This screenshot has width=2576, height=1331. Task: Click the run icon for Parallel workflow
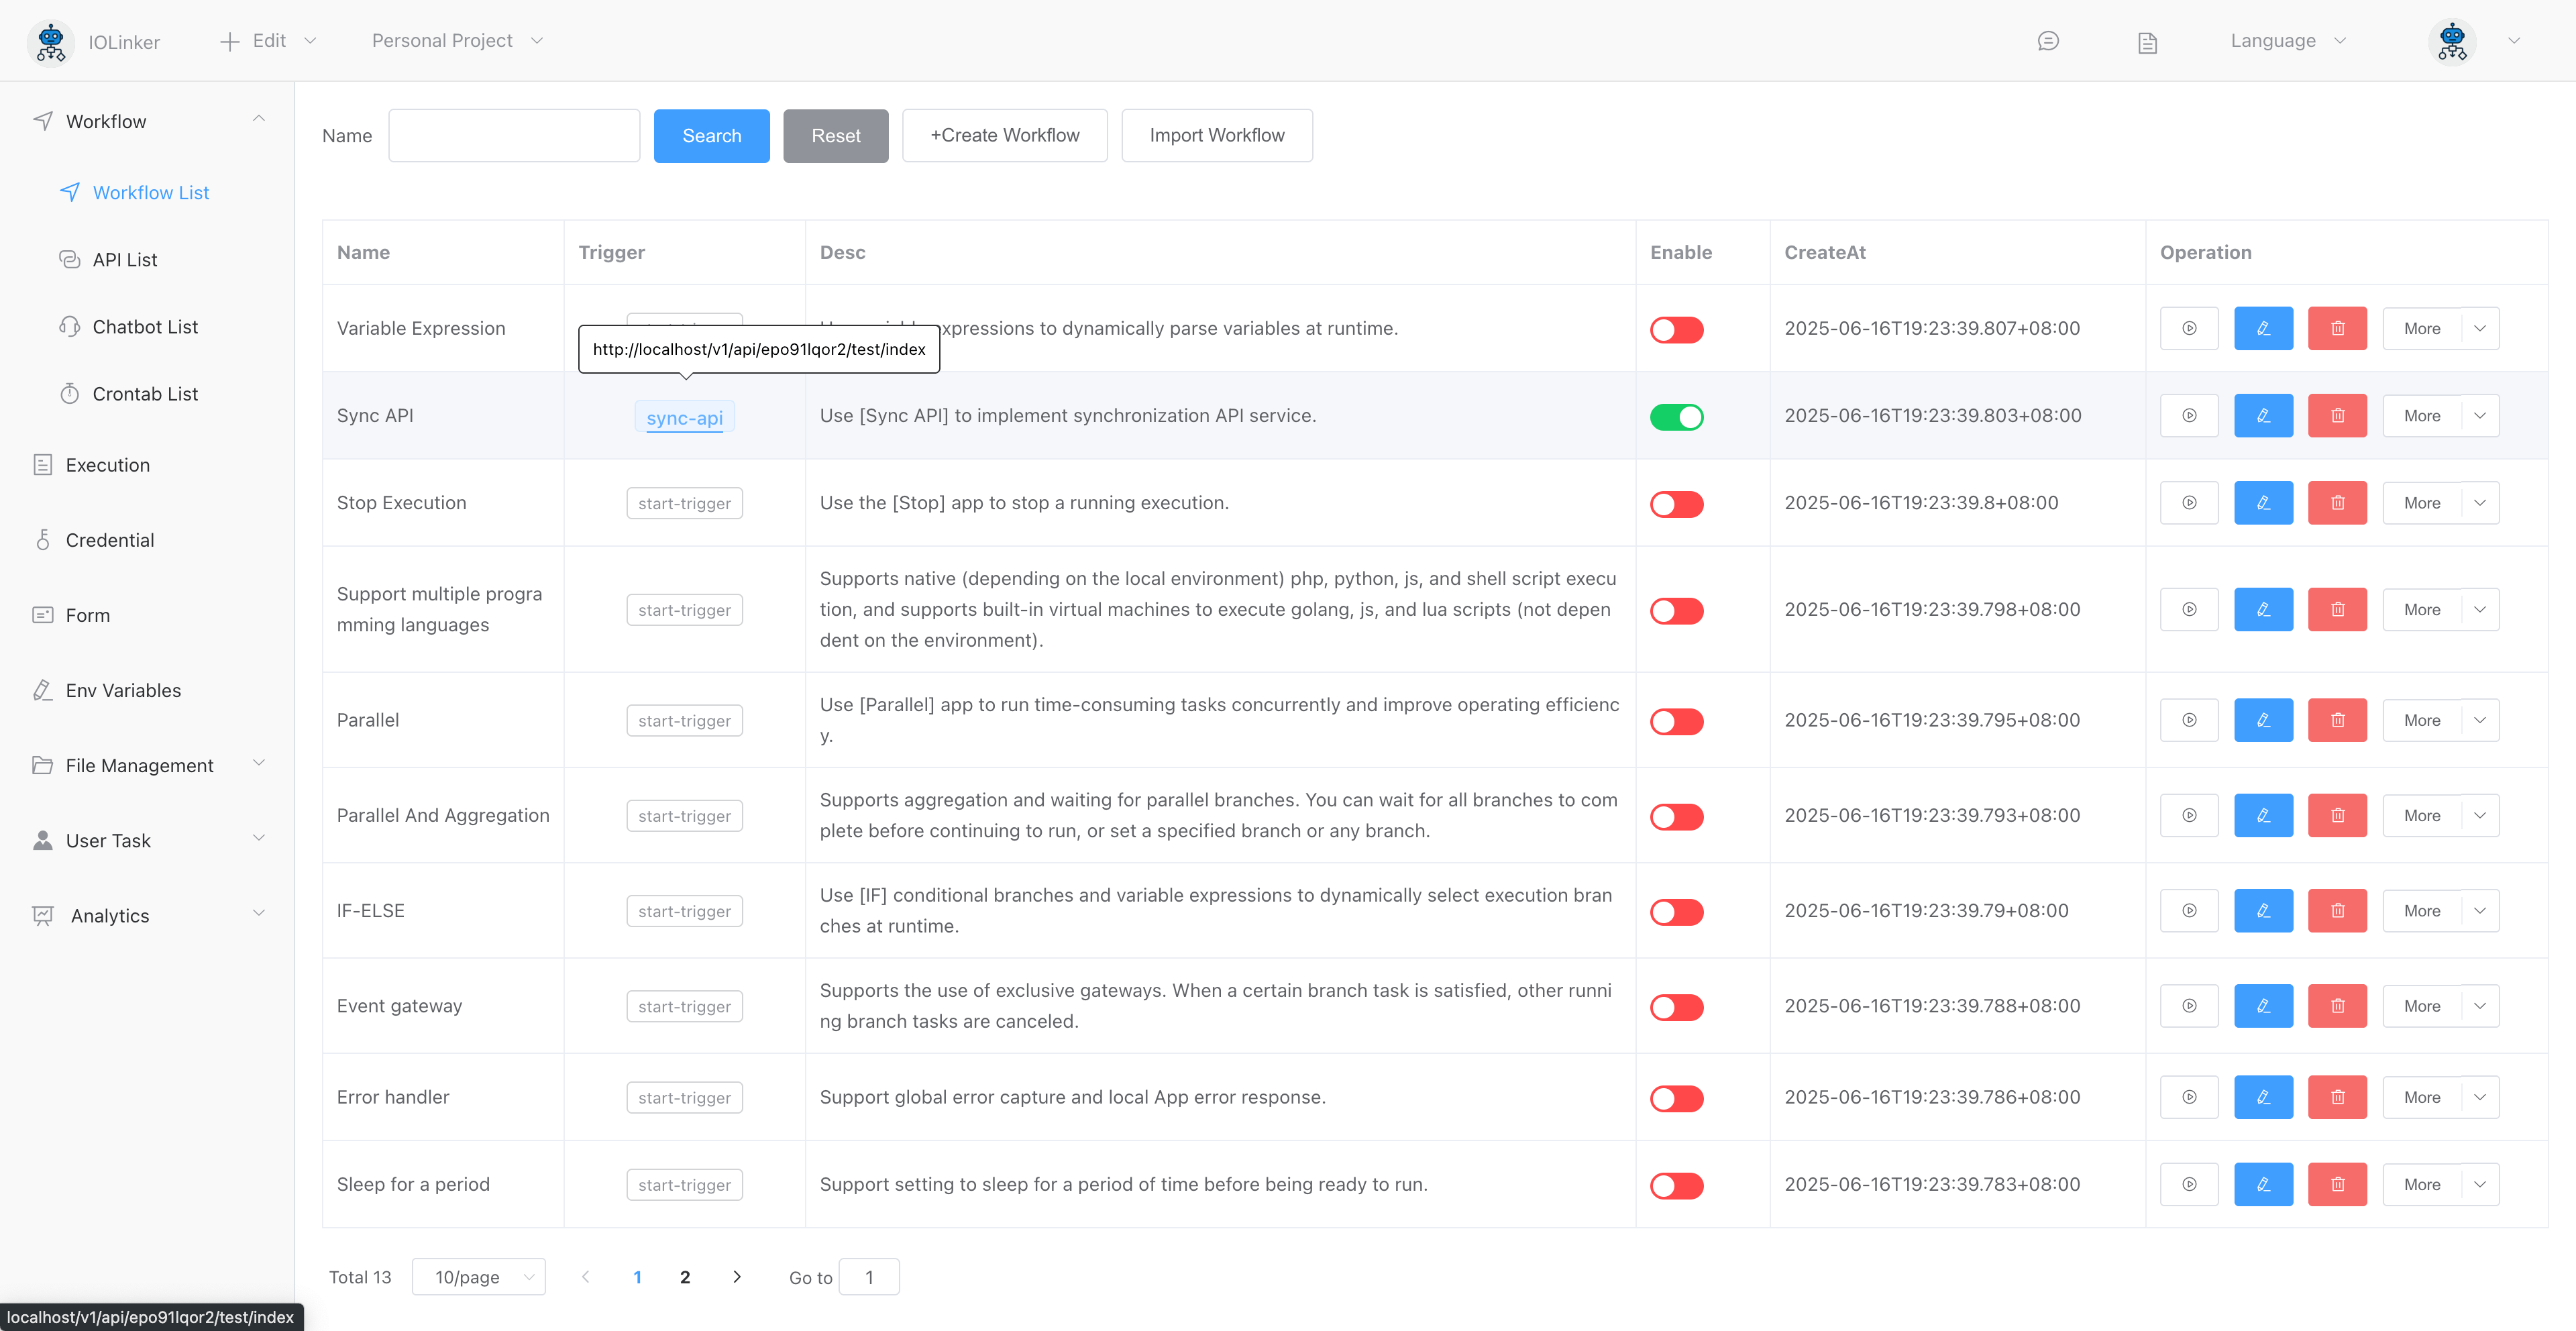tap(2189, 720)
